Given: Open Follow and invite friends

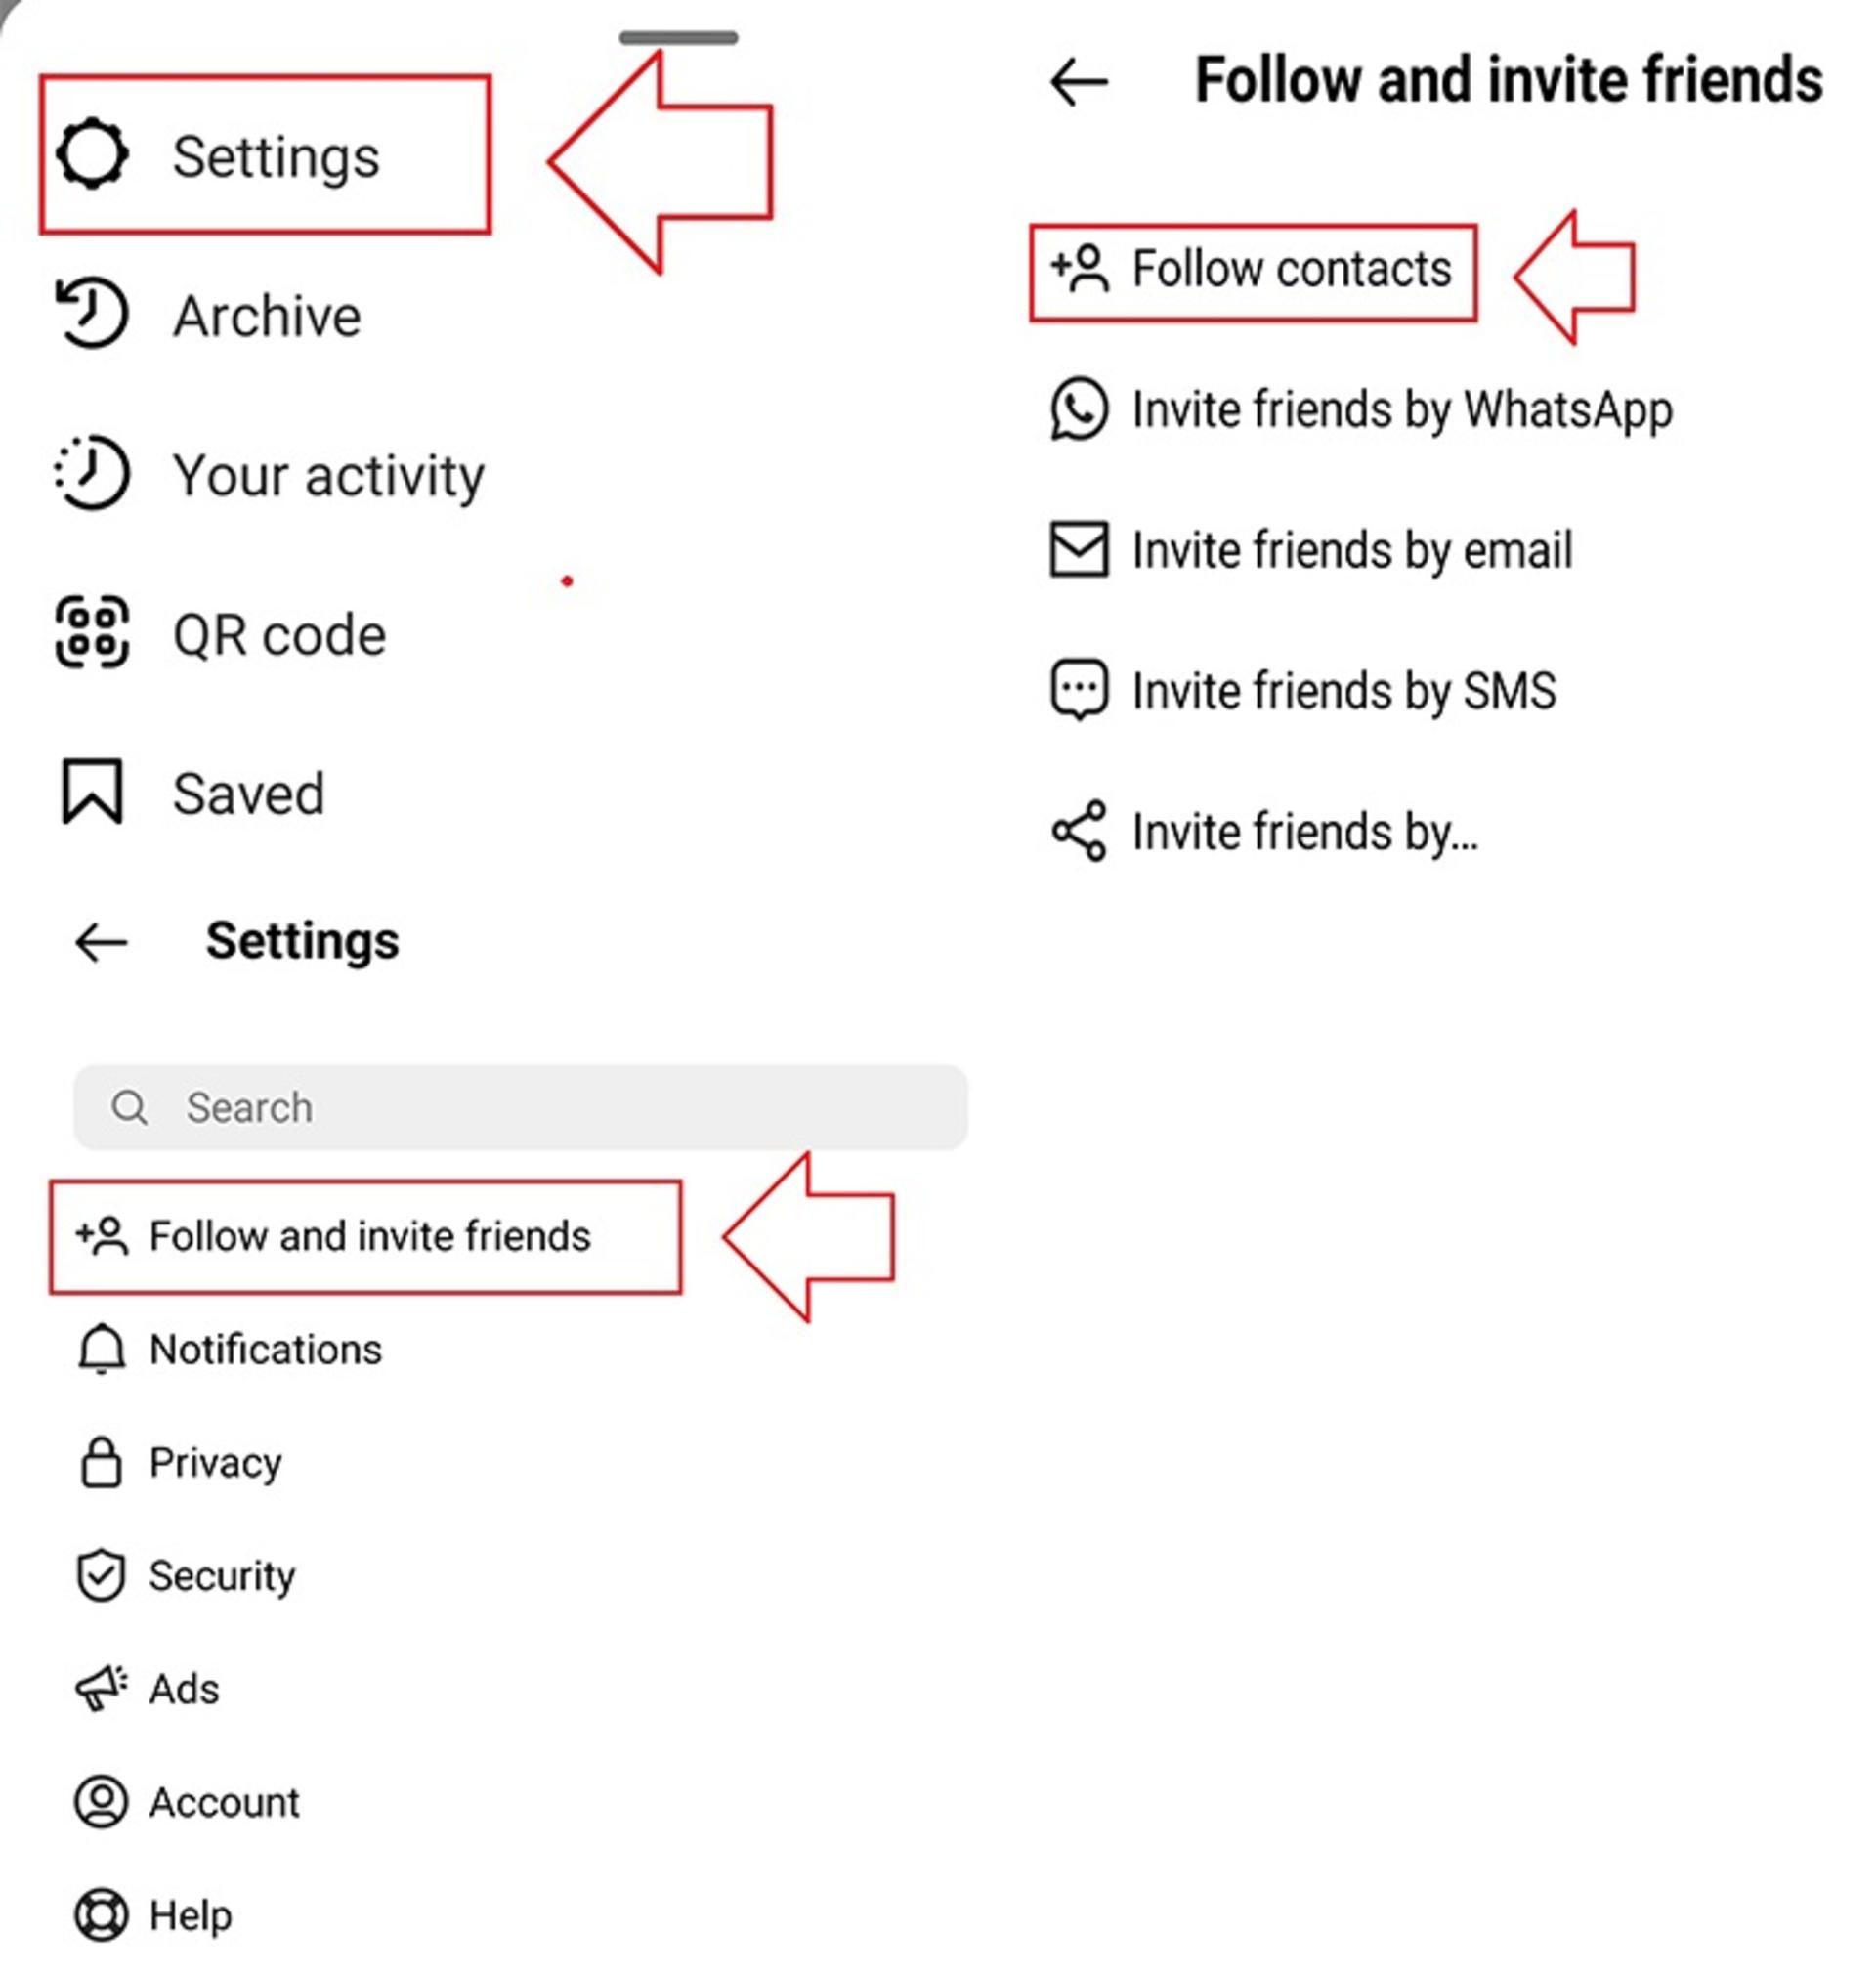Looking at the screenshot, I should (x=366, y=1237).
